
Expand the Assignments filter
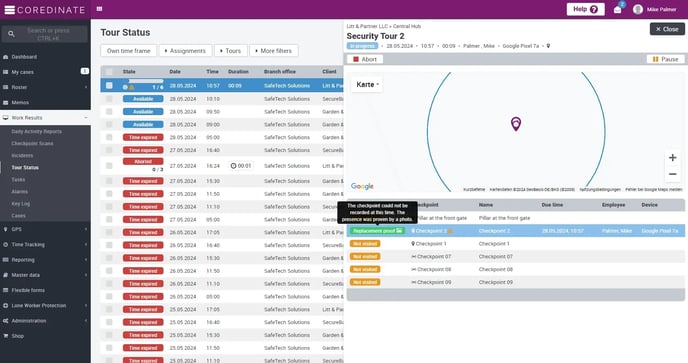[185, 51]
